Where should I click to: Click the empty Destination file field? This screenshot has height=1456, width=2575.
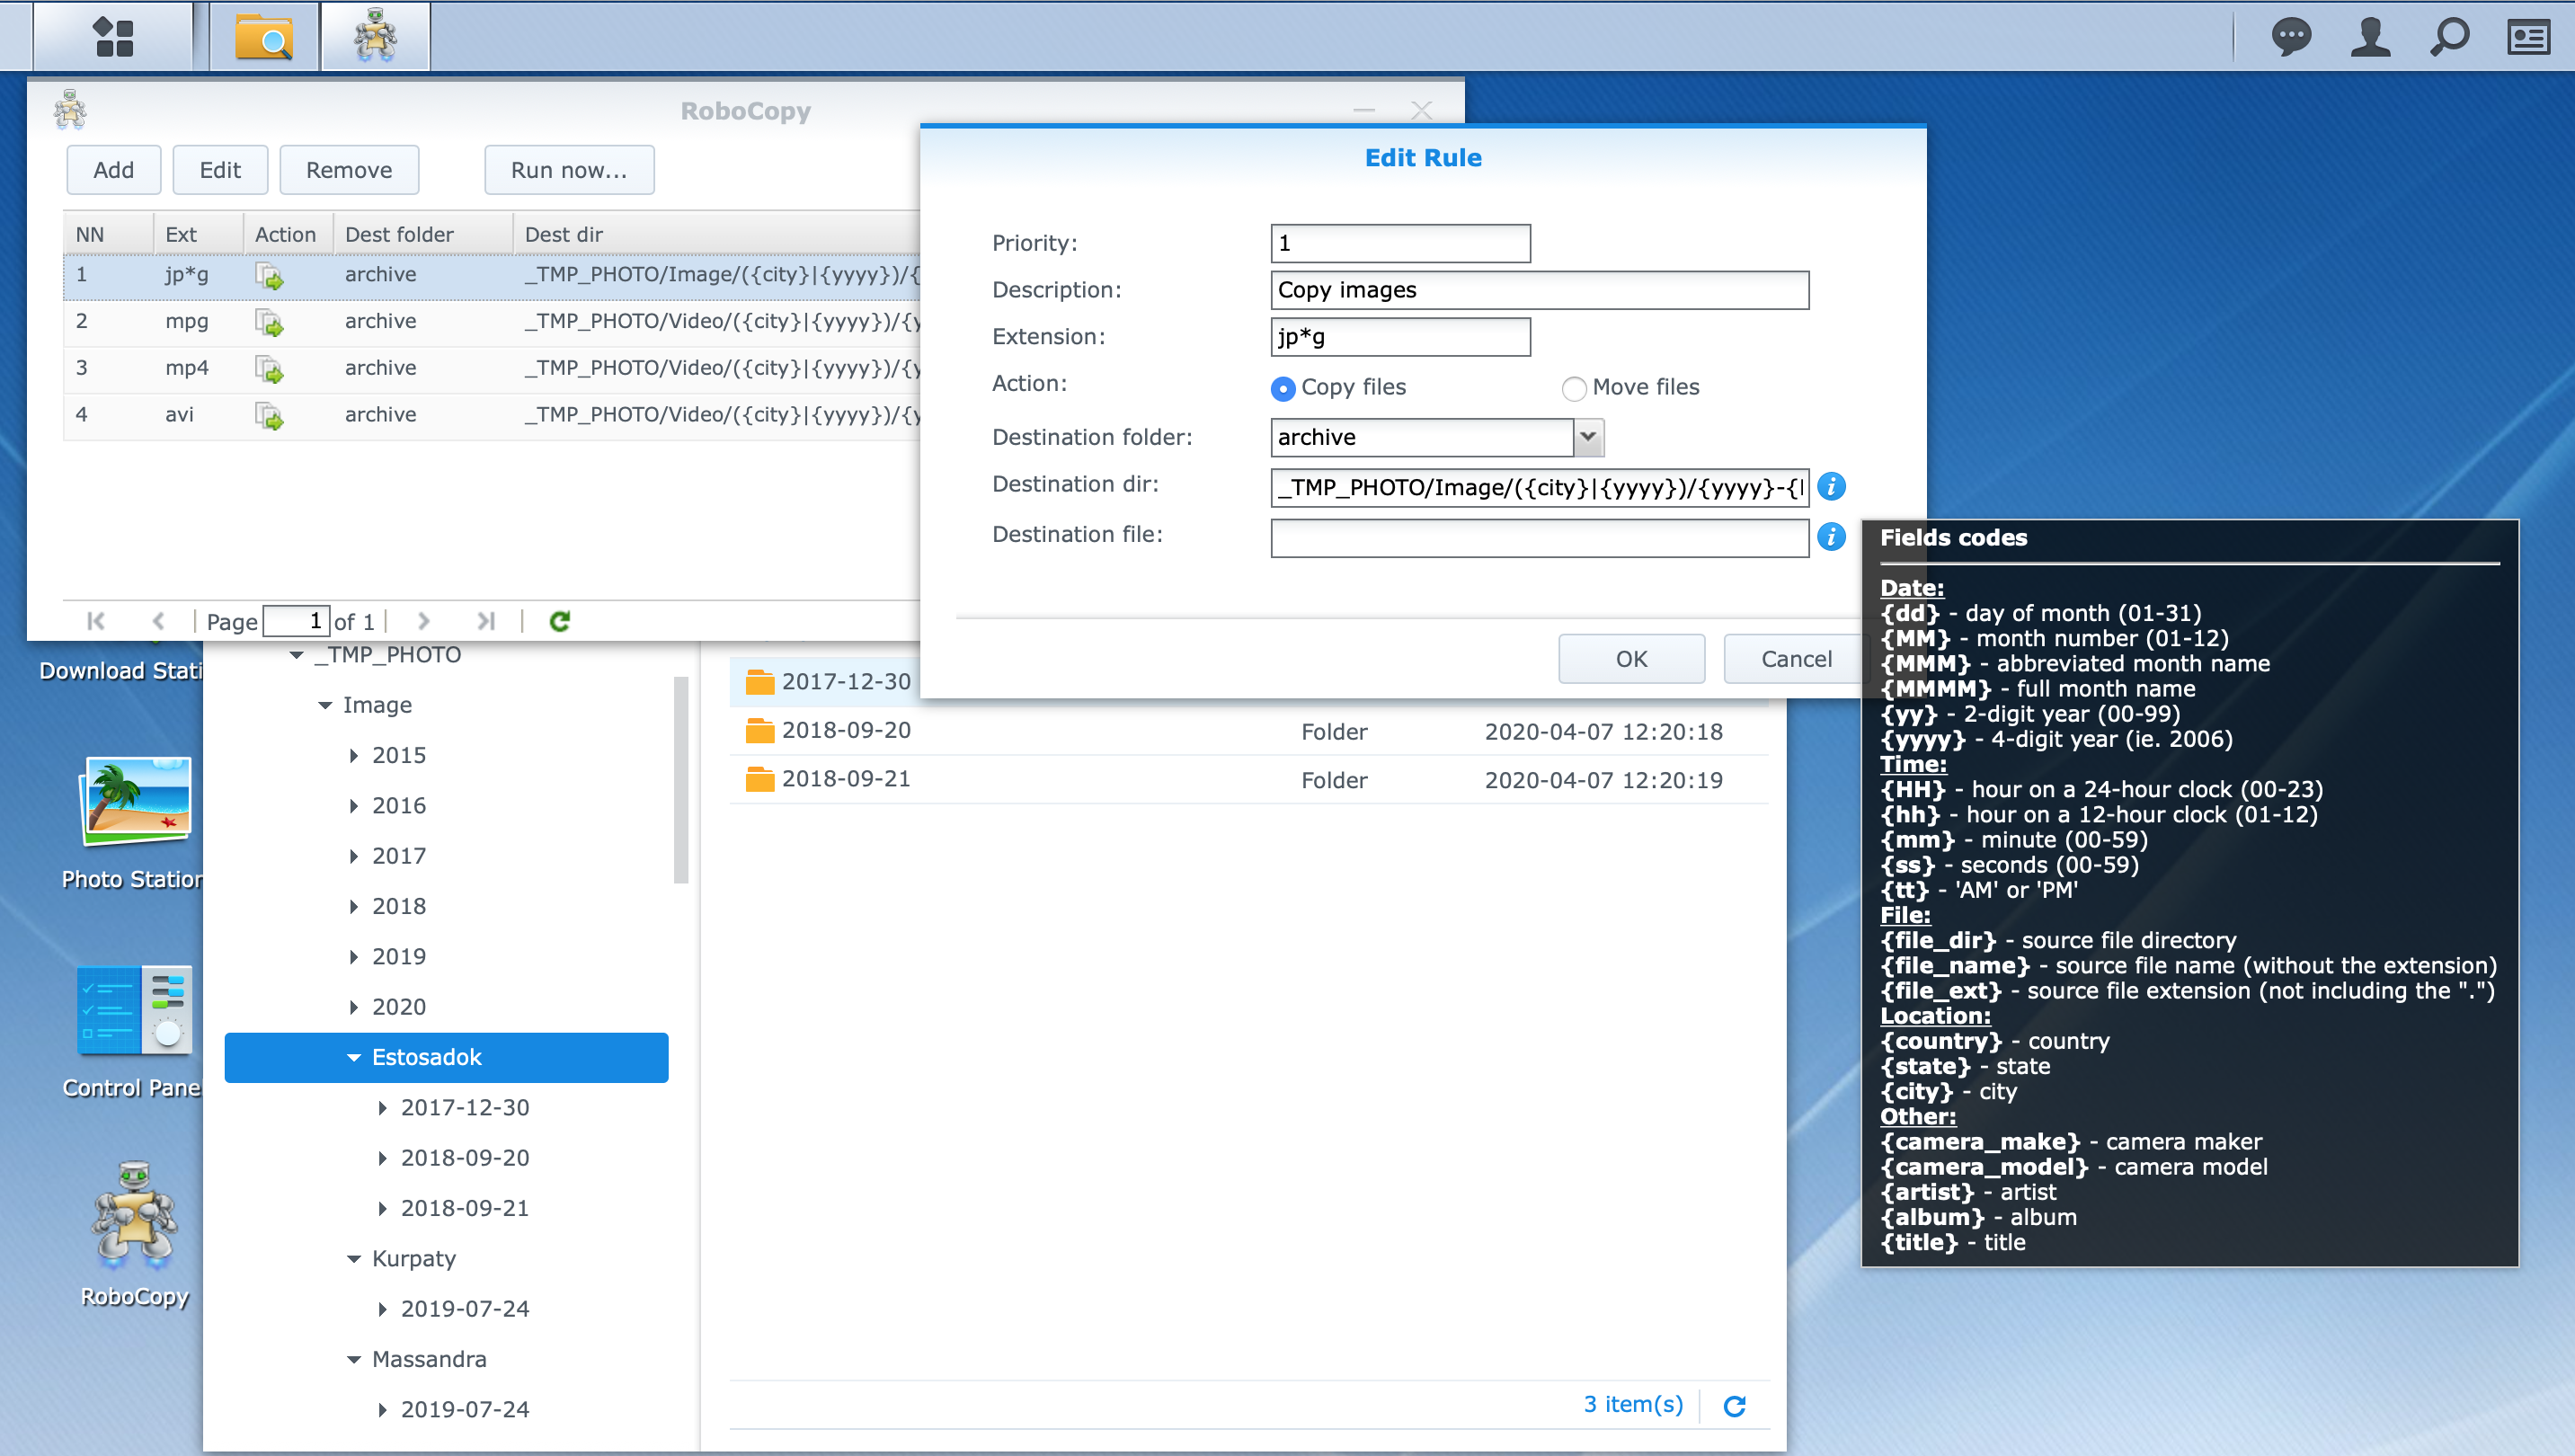1540,537
